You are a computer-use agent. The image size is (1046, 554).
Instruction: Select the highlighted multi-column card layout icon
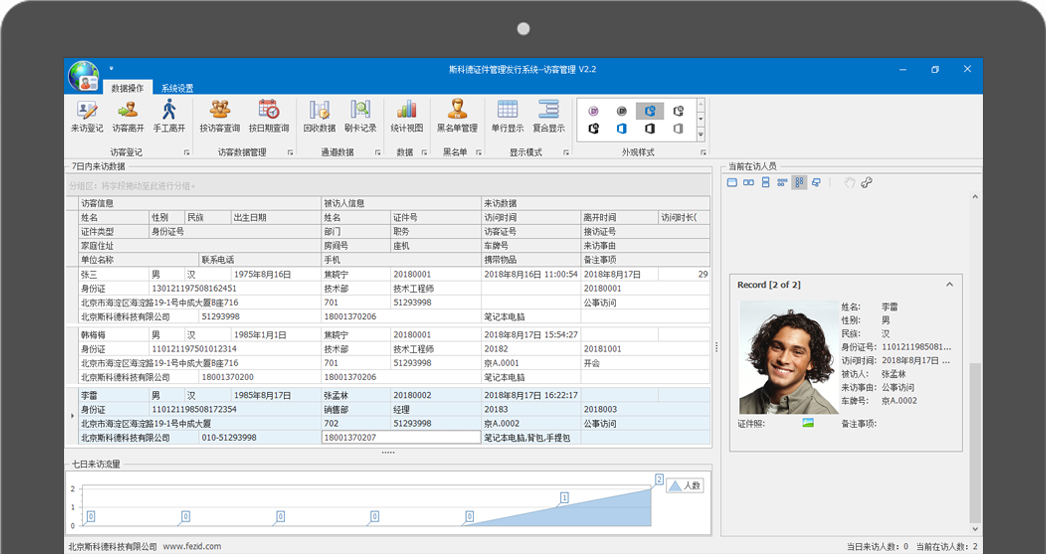pos(799,182)
